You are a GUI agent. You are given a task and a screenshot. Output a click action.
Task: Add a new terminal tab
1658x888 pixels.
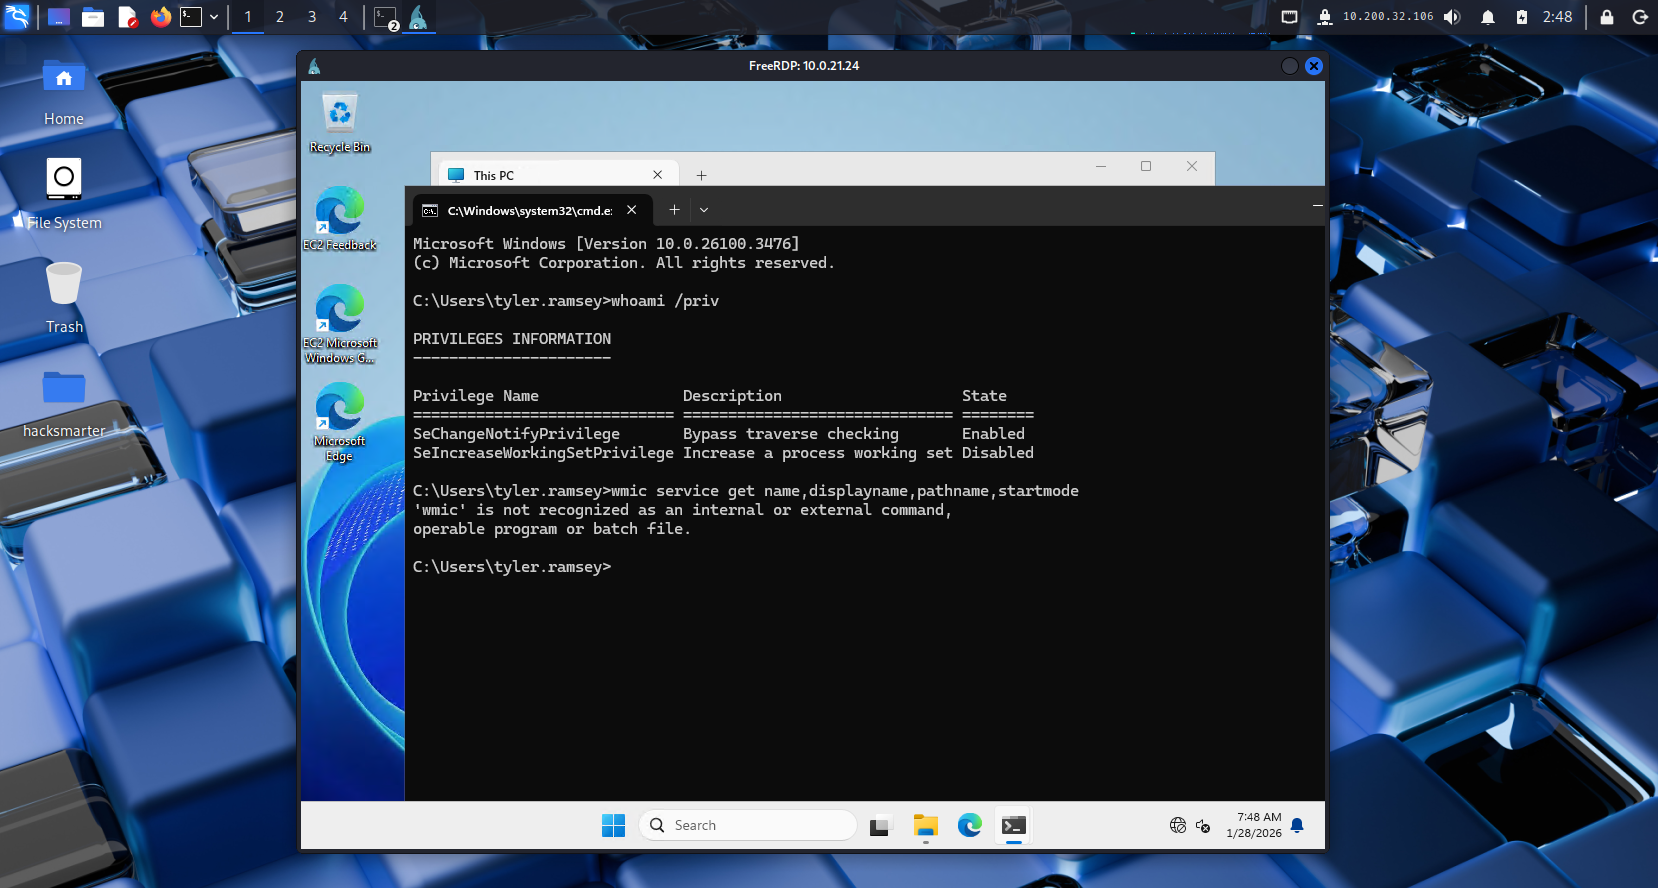tap(674, 210)
